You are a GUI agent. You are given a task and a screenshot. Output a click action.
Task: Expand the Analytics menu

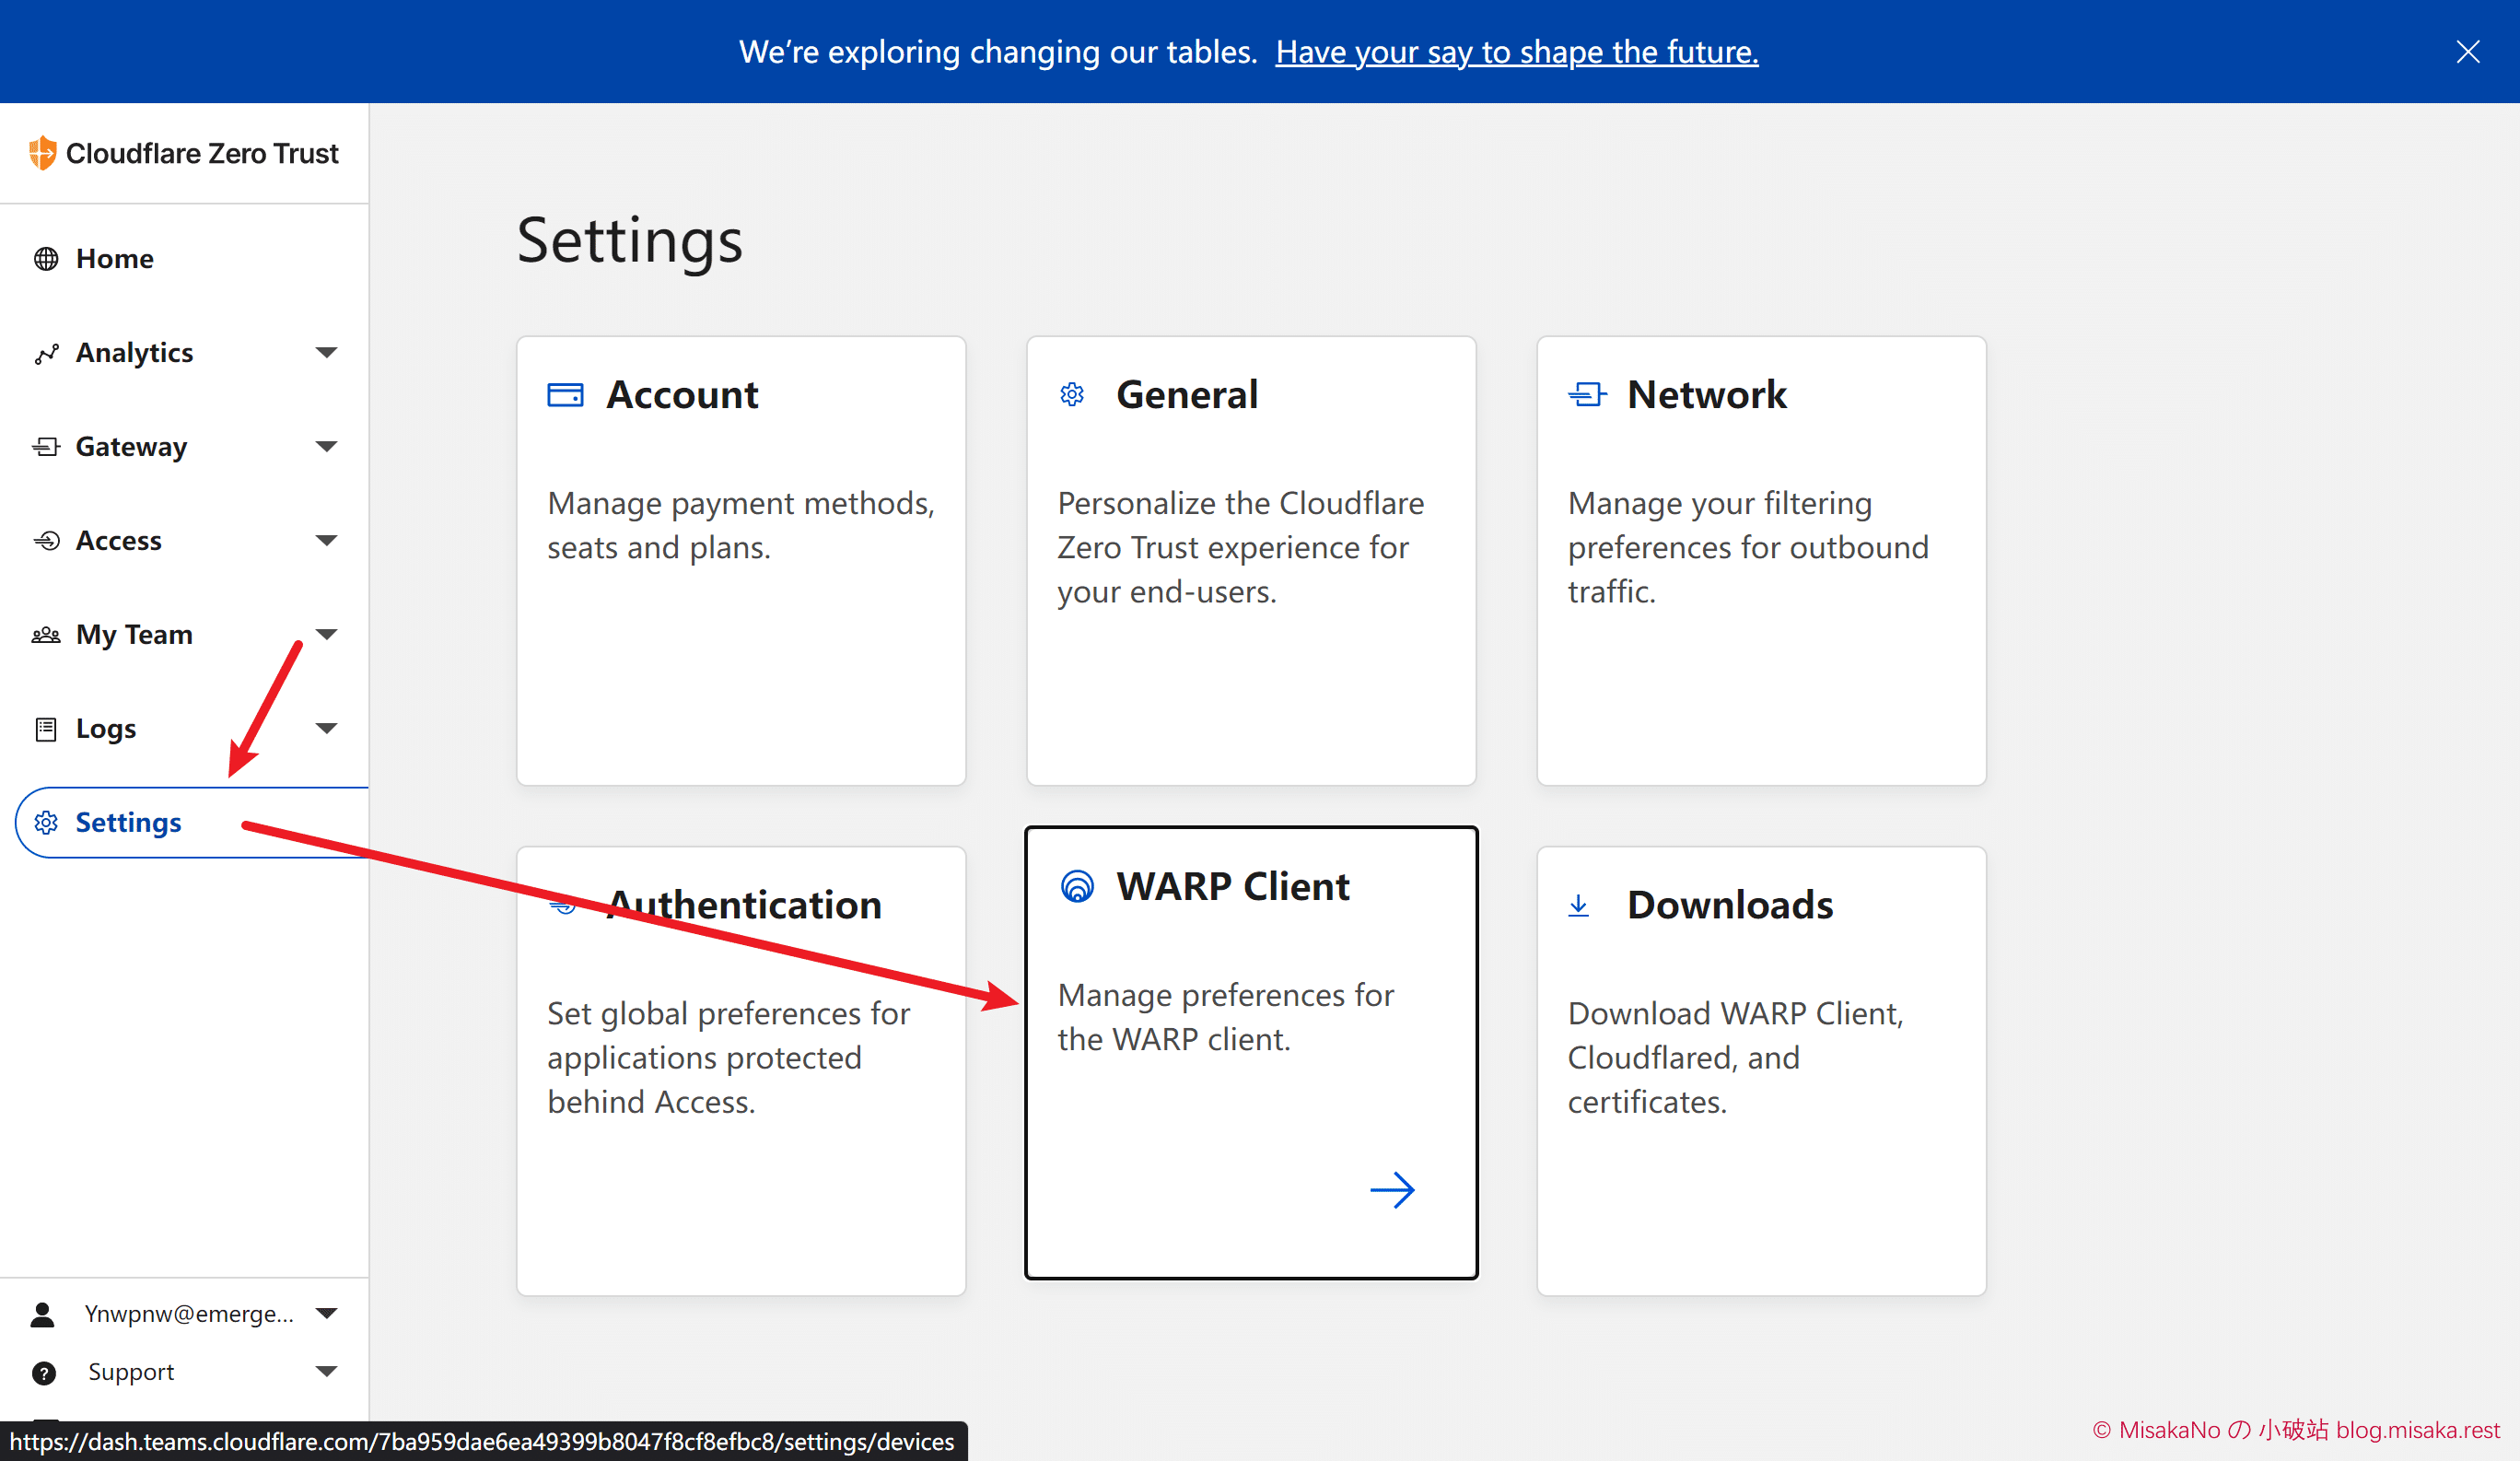[x=326, y=353]
